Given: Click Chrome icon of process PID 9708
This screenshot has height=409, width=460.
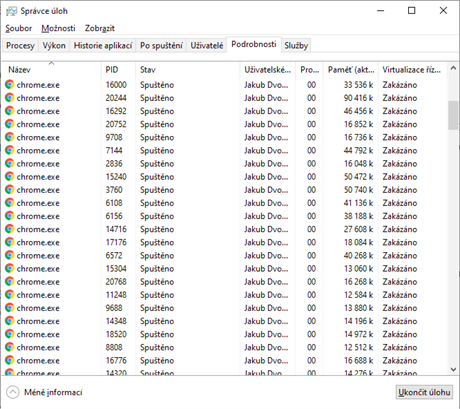Looking at the screenshot, I should point(10,137).
